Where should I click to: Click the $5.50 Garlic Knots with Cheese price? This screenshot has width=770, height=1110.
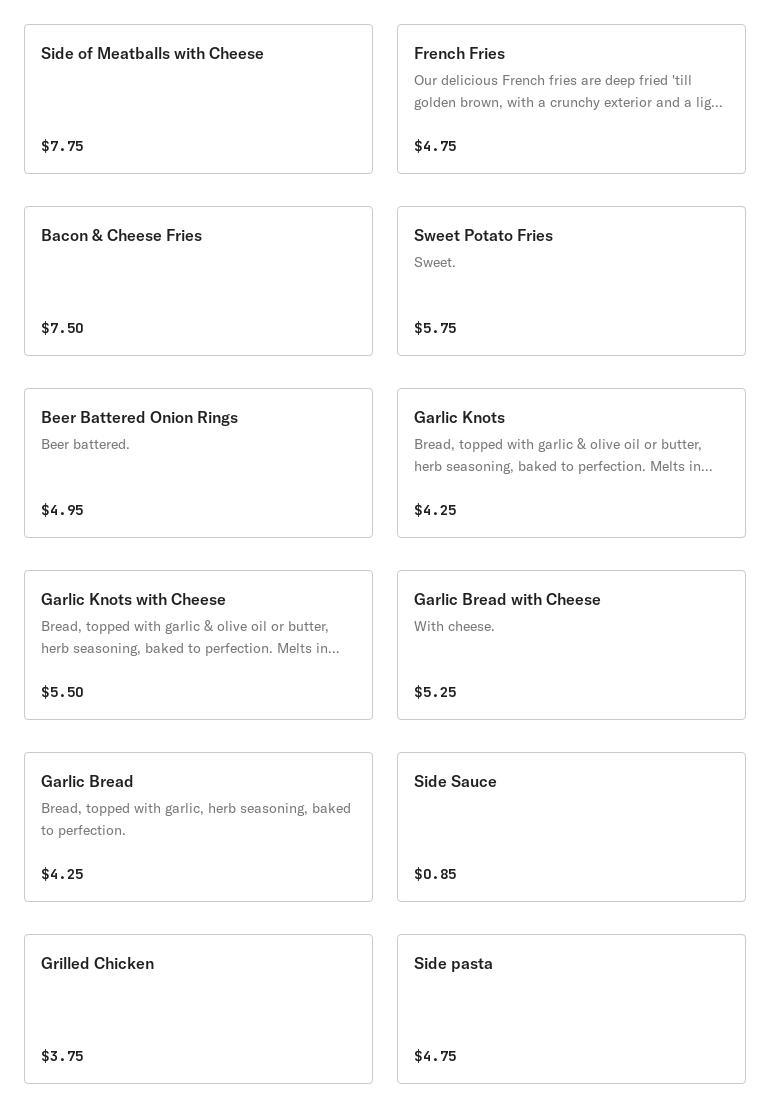click(62, 692)
